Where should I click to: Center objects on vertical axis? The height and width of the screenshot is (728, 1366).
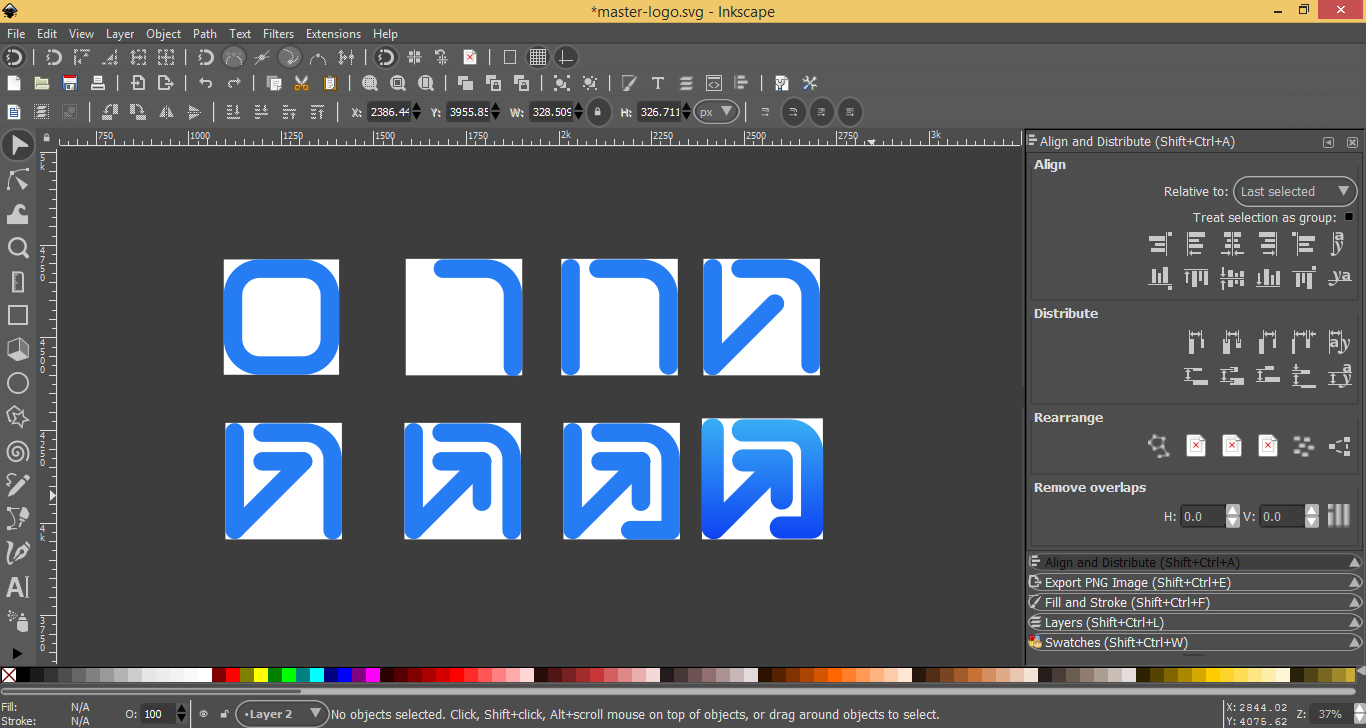1232,243
